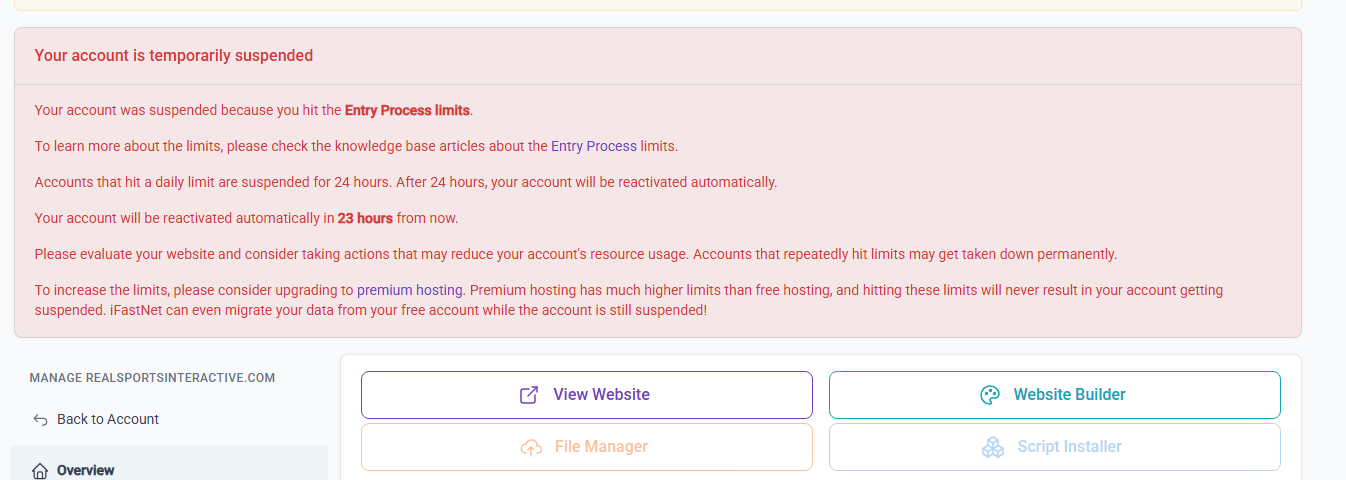
Task: Follow the premium hosting link
Action: [410, 290]
